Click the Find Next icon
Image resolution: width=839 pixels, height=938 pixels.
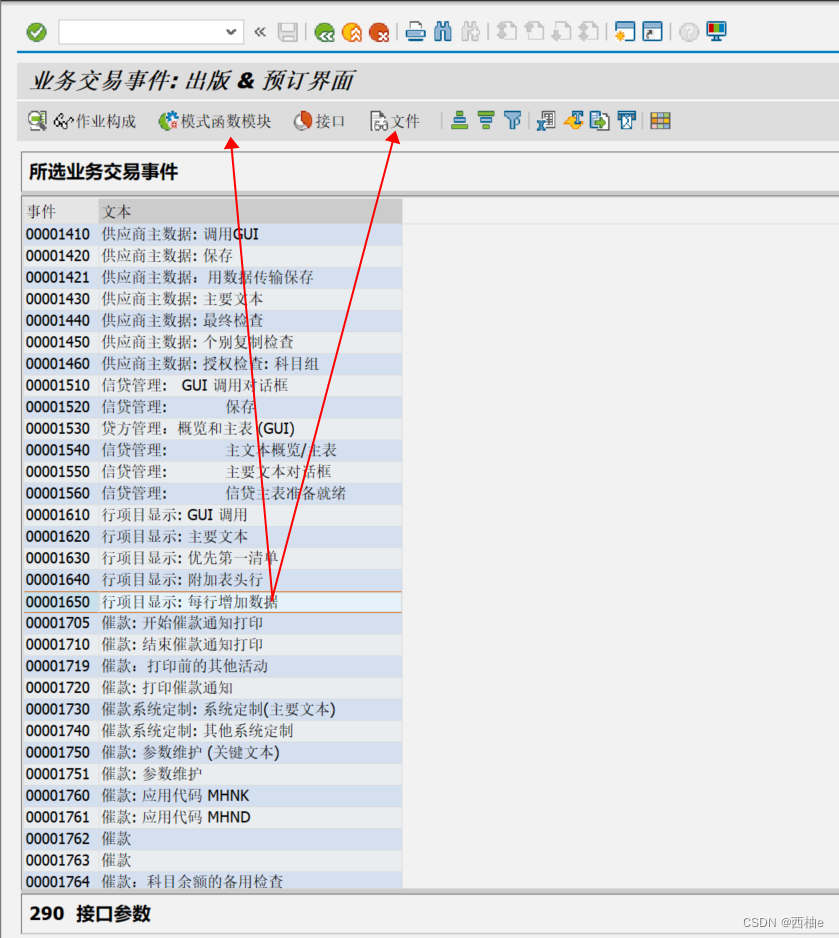470,31
